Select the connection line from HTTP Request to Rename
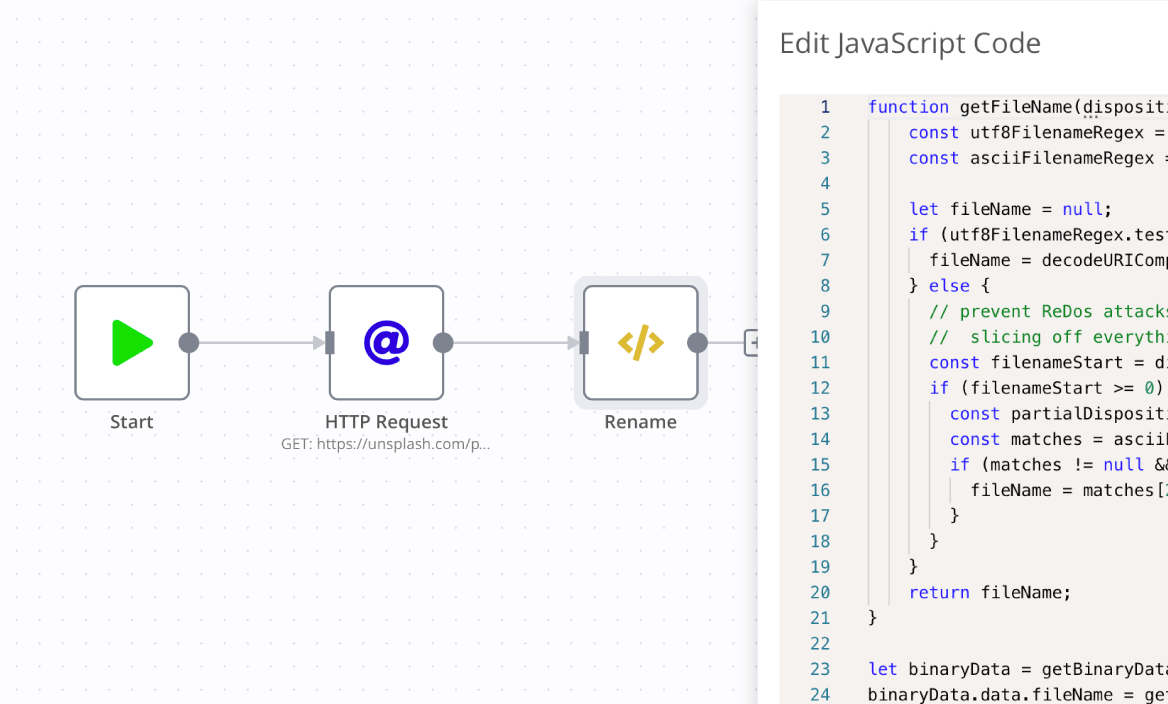The height and width of the screenshot is (704, 1168). 512,343
